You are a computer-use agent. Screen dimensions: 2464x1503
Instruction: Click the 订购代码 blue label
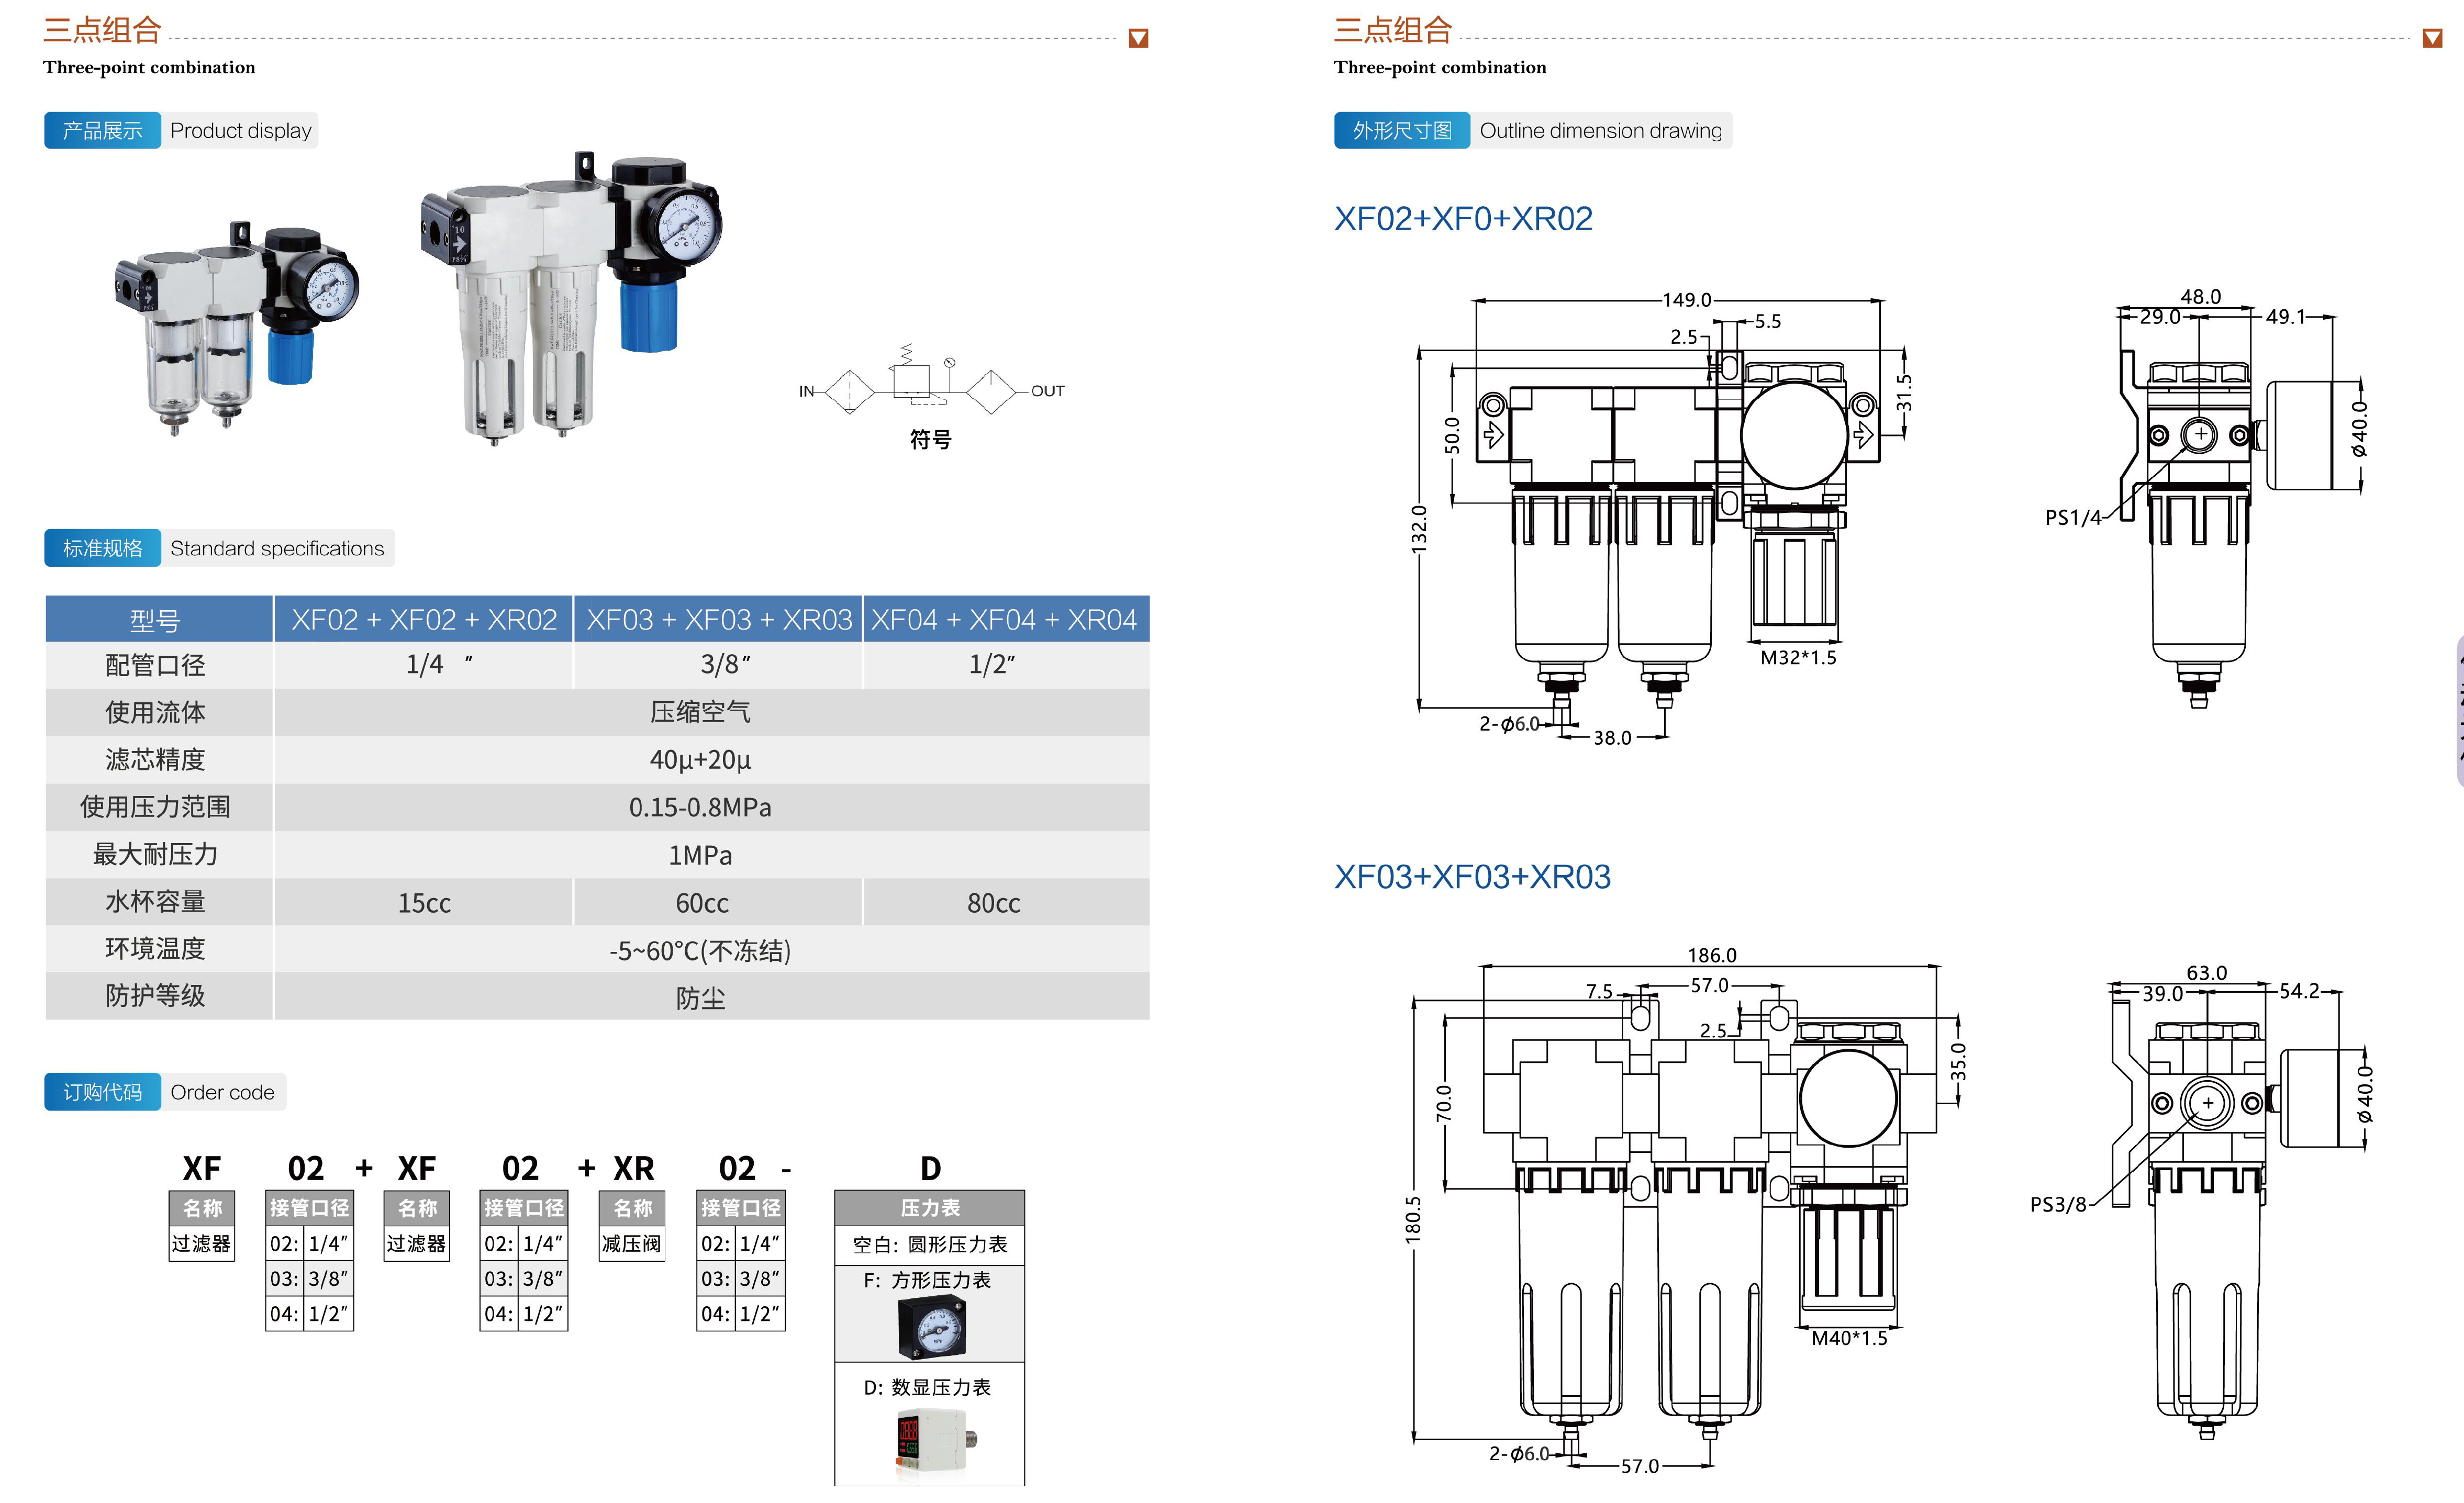pyautogui.click(x=102, y=1092)
